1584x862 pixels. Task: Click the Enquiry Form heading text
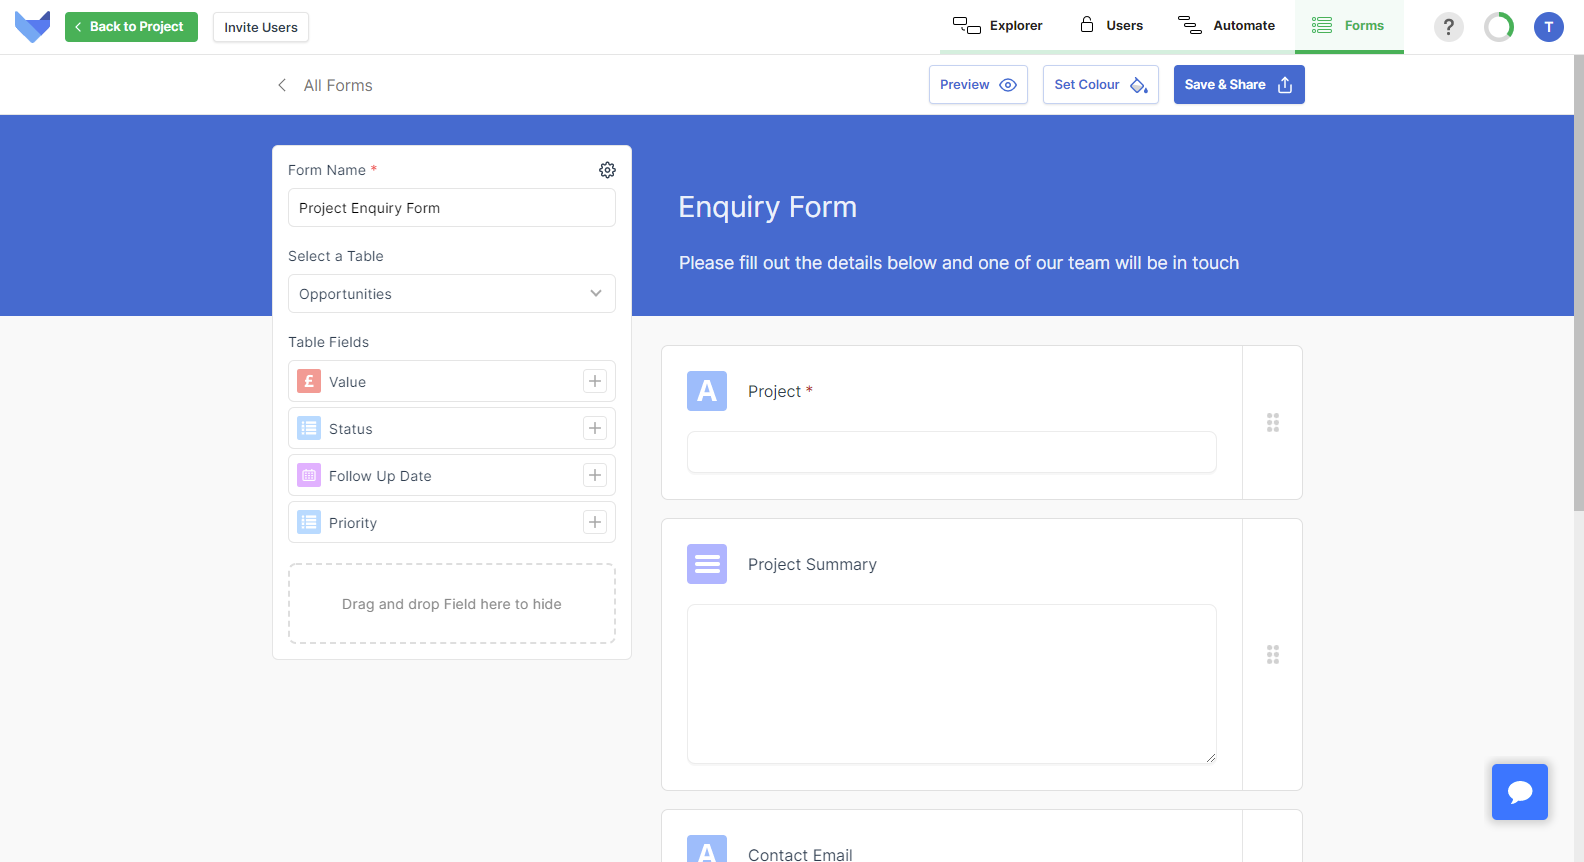coord(767,207)
